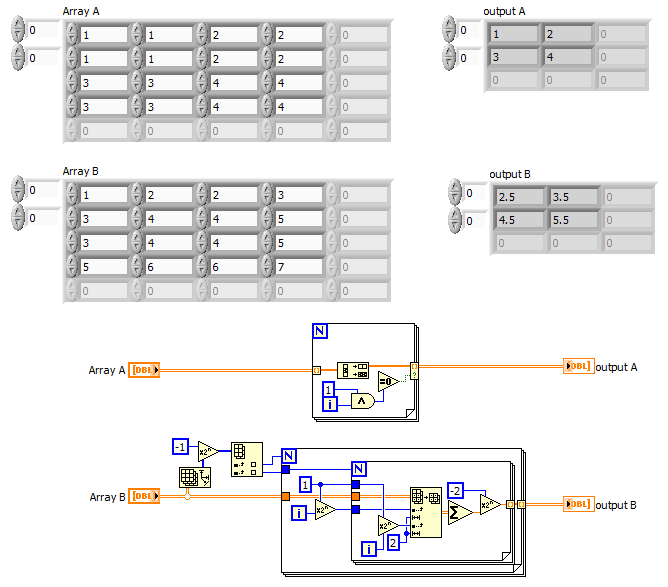Select the output B indicator terminal
The width and height of the screenshot is (668, 587).
(579, 504)
